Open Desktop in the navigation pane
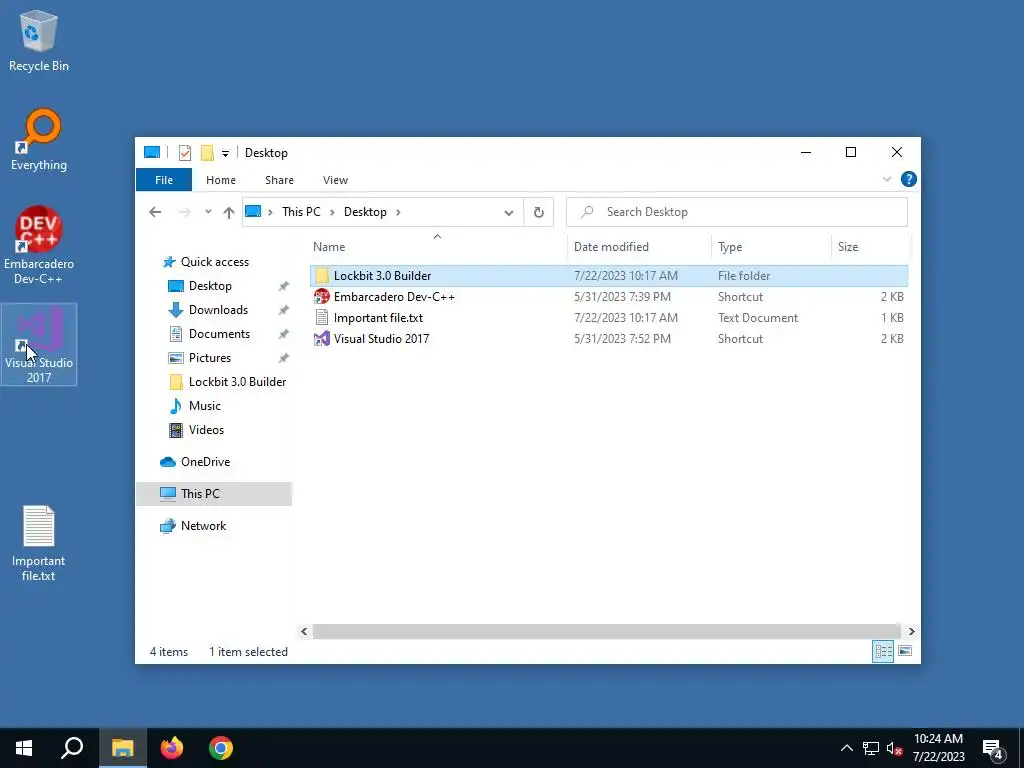Image resolution: width=1024 pixels, height=768 pixels. click(x=210, y=286)
